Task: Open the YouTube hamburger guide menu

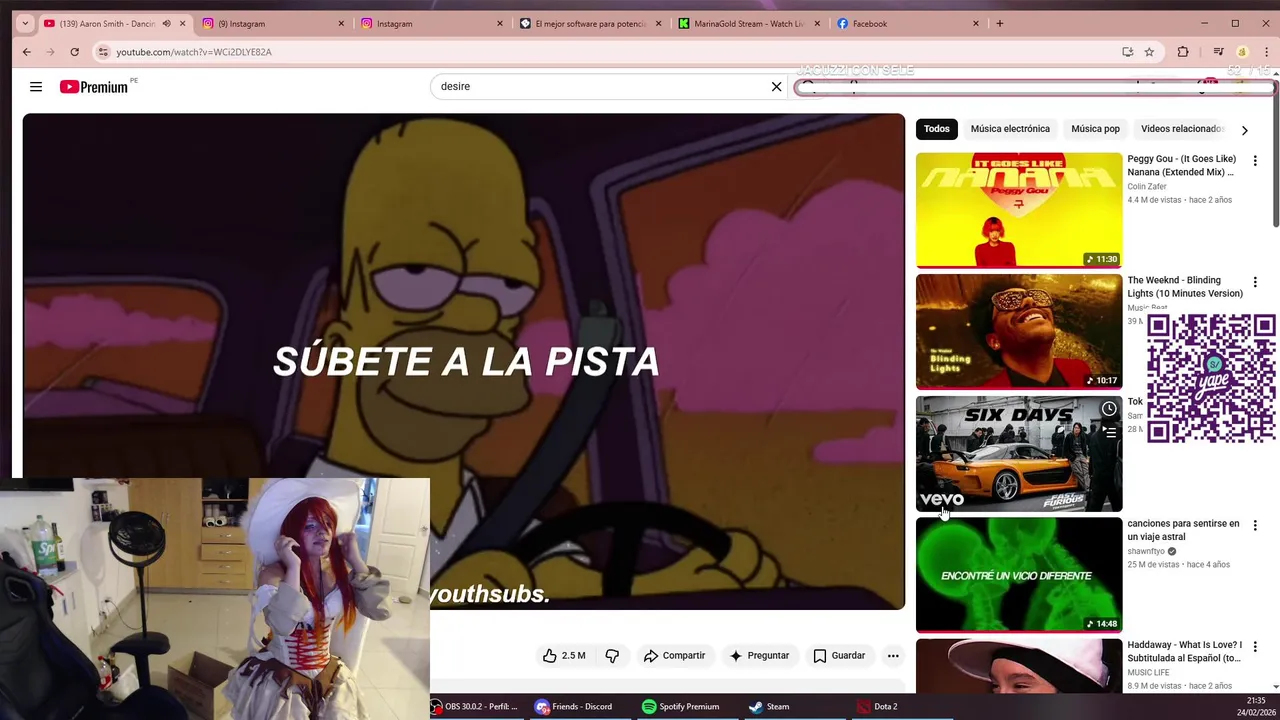Action: 36,87
